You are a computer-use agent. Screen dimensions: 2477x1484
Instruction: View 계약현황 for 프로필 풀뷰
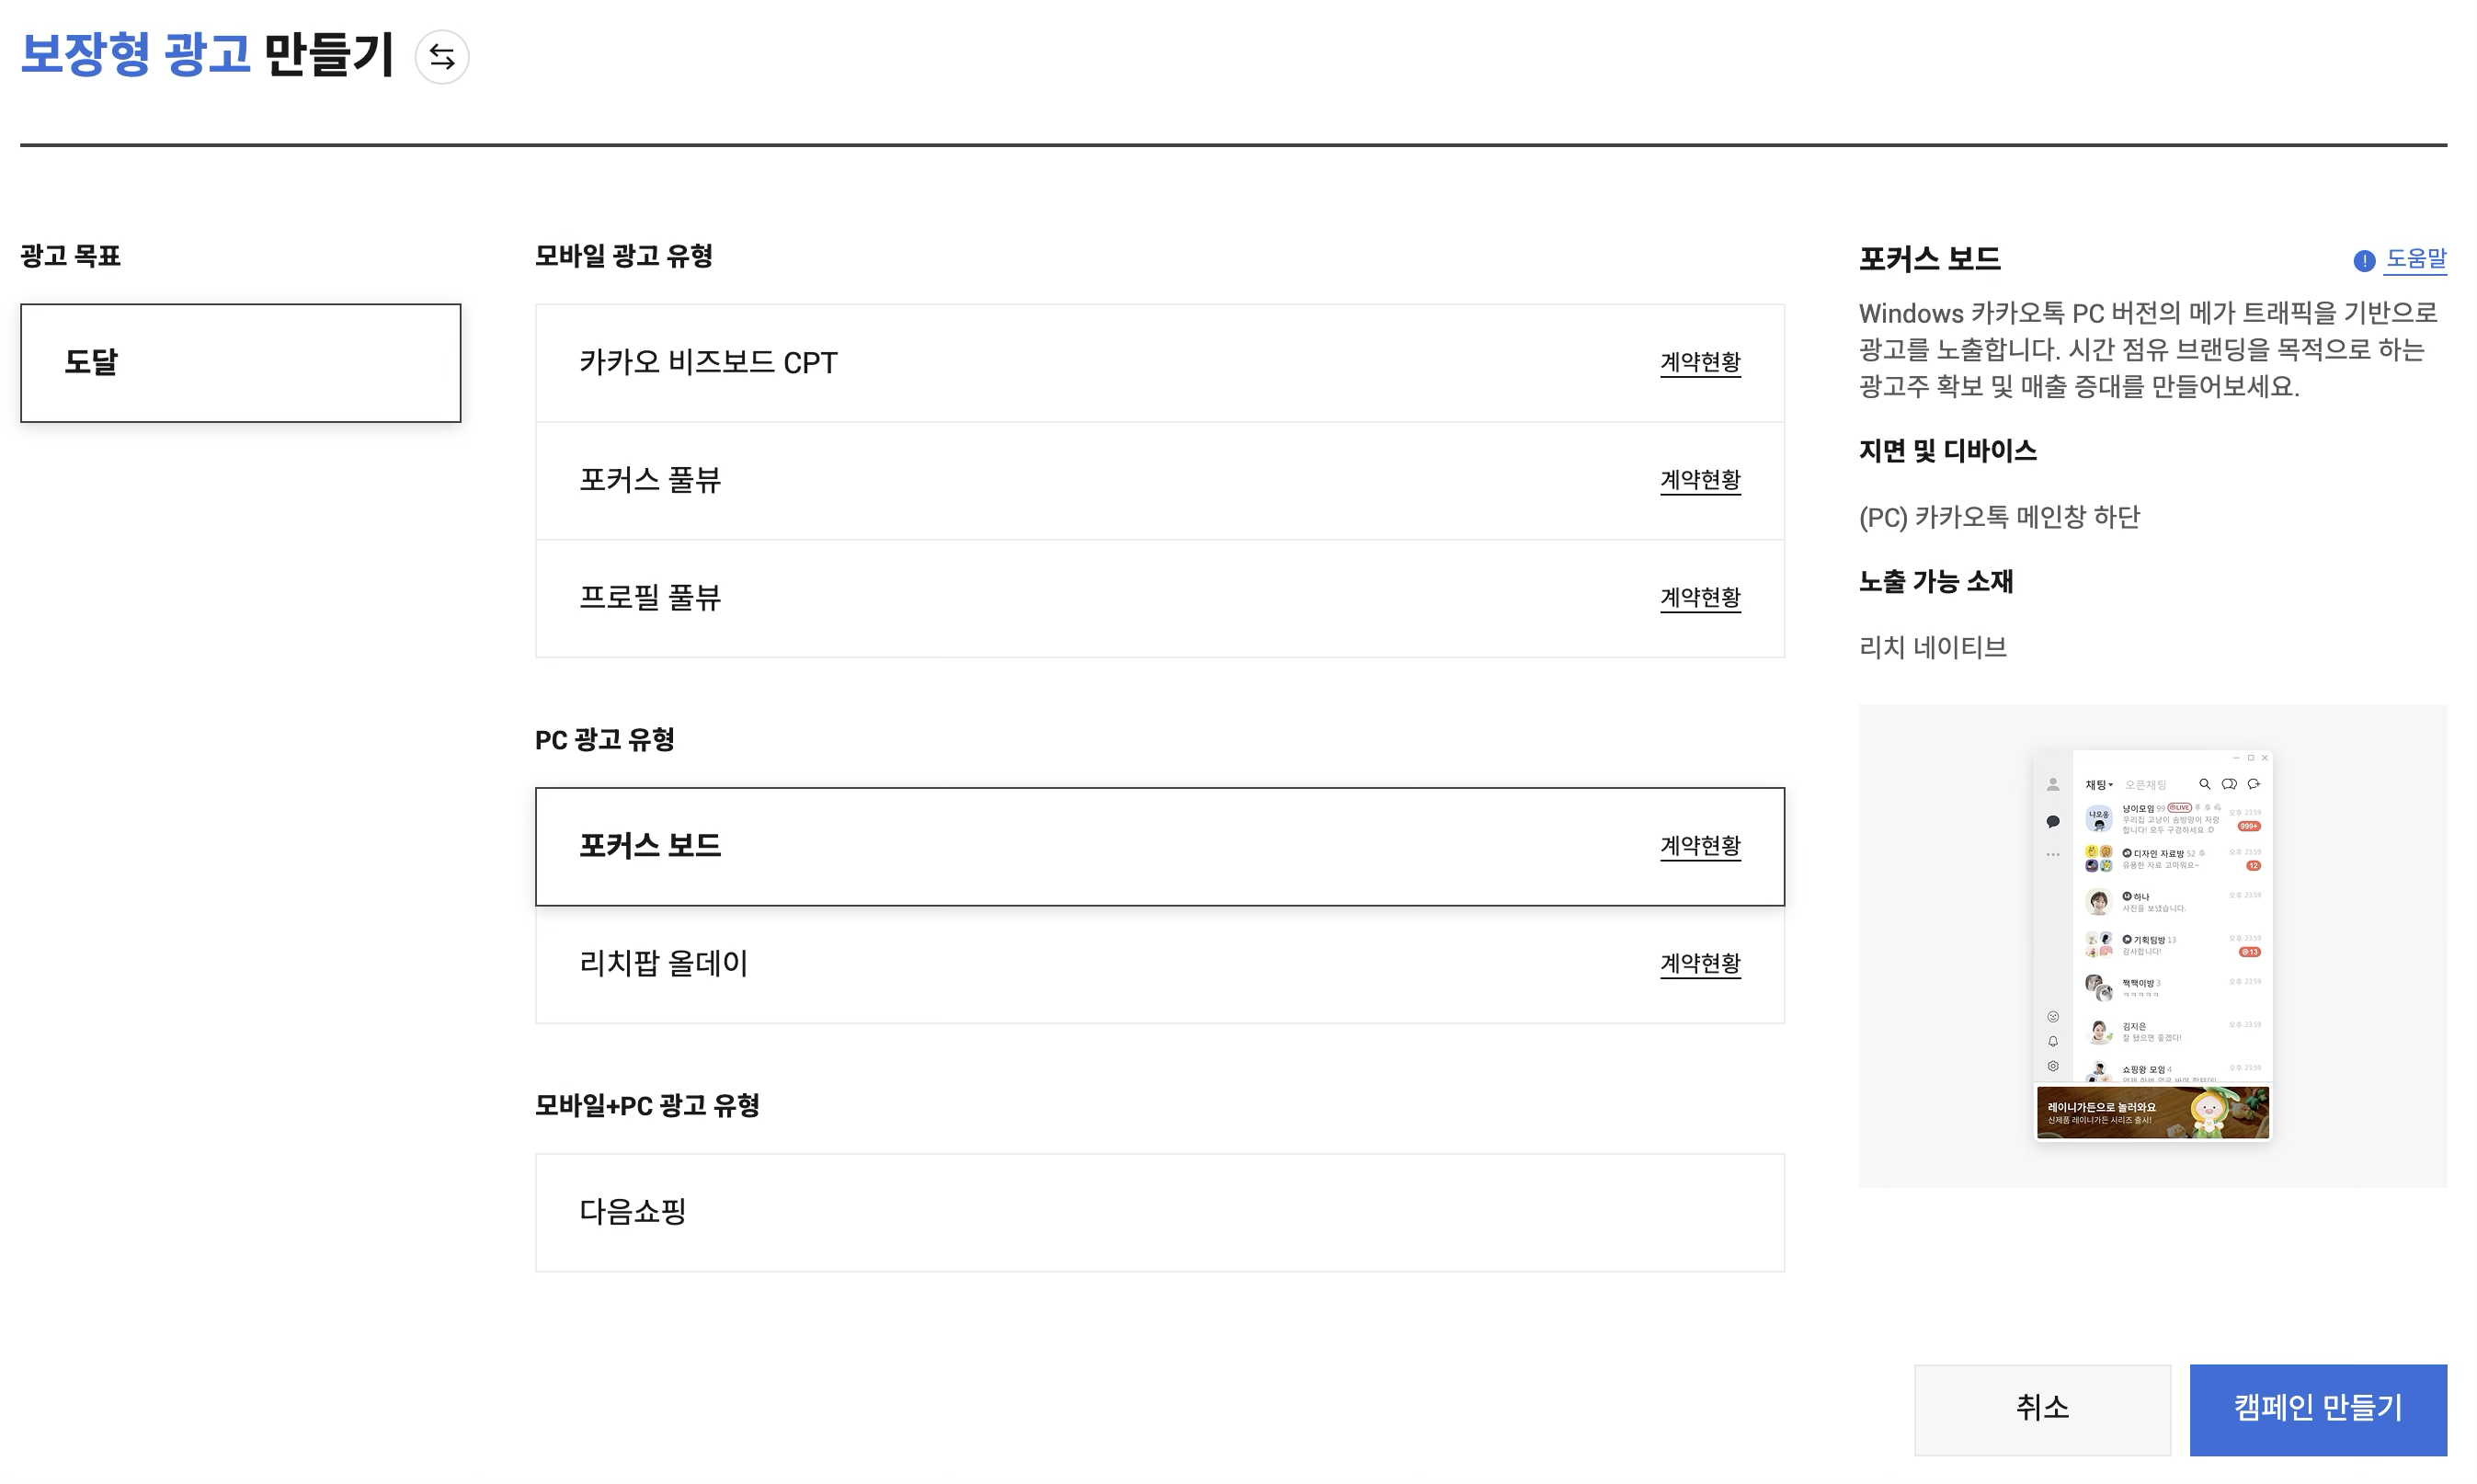coord(1700,598)
